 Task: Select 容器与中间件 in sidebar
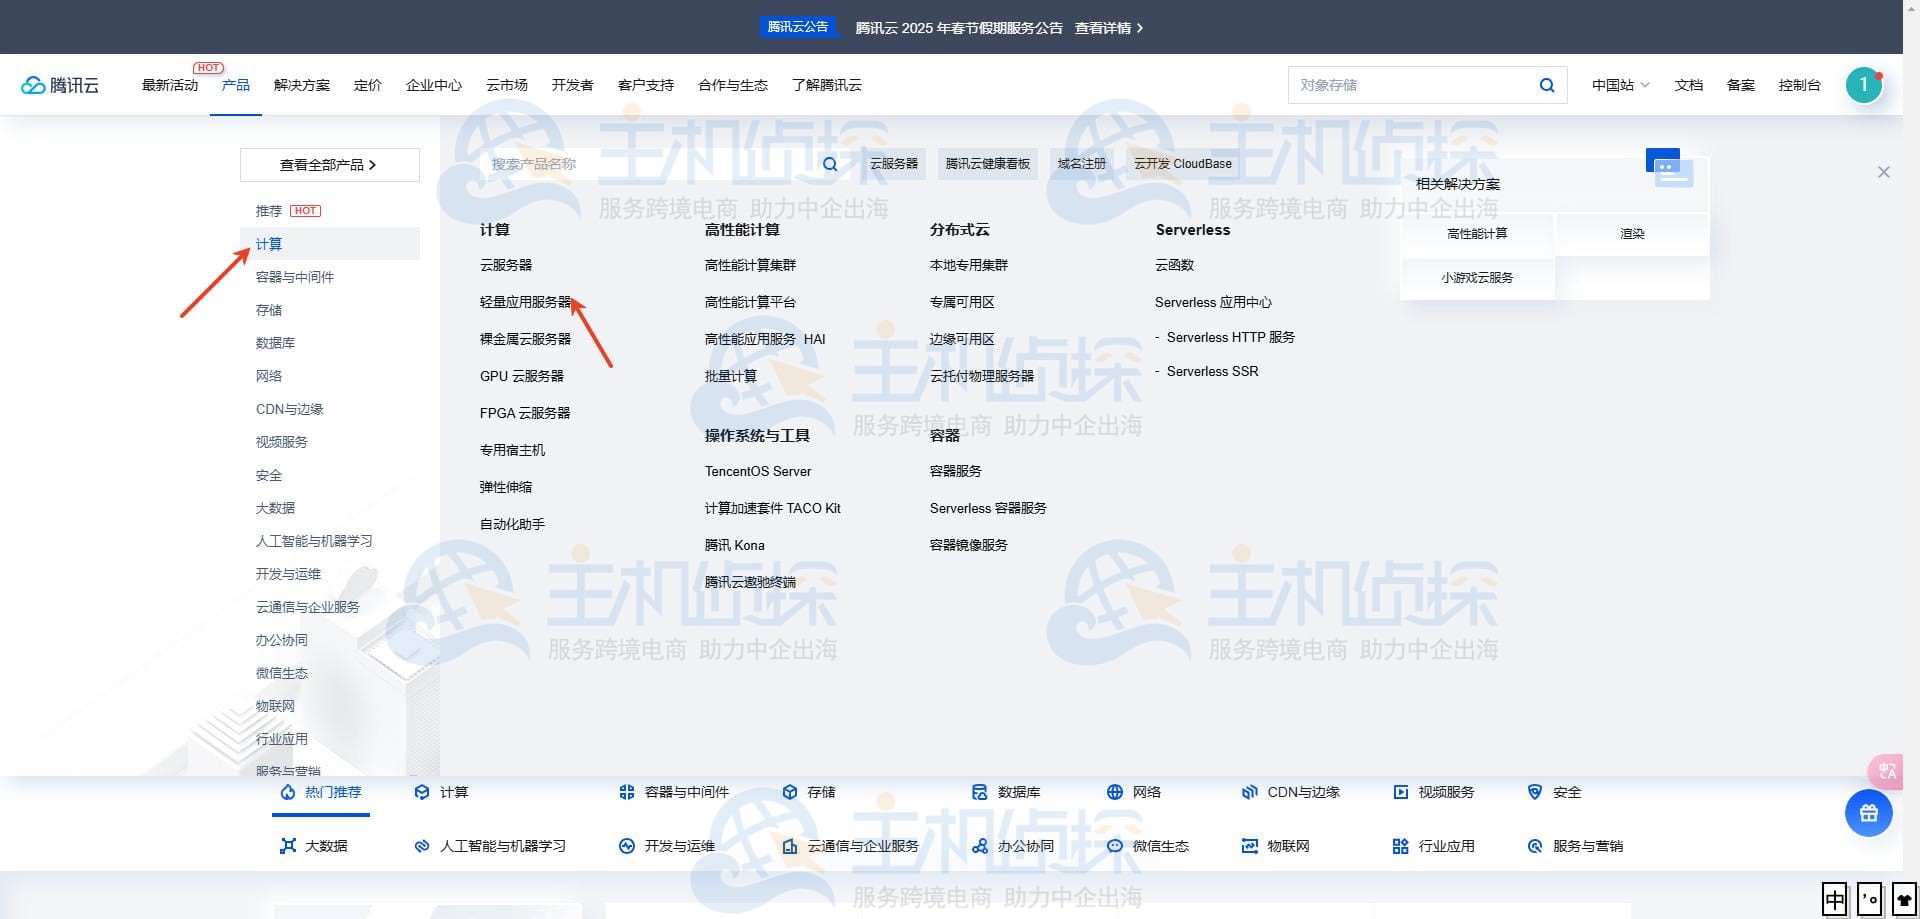click(x=295, y=277)
